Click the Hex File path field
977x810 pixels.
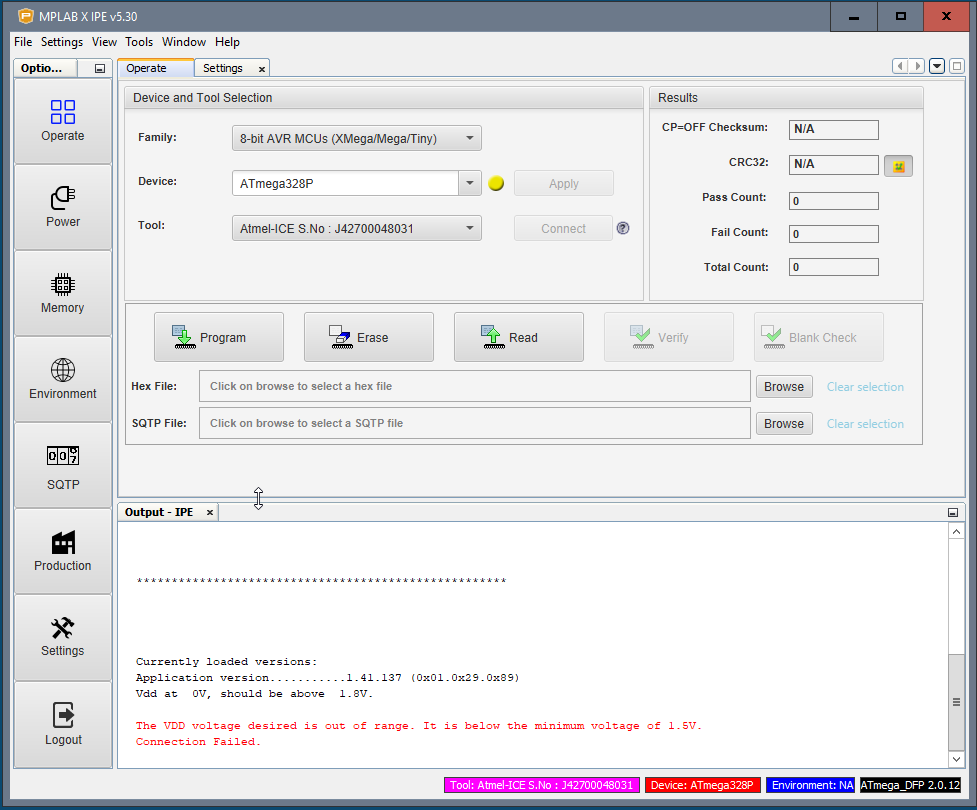(x=475, y=386)
